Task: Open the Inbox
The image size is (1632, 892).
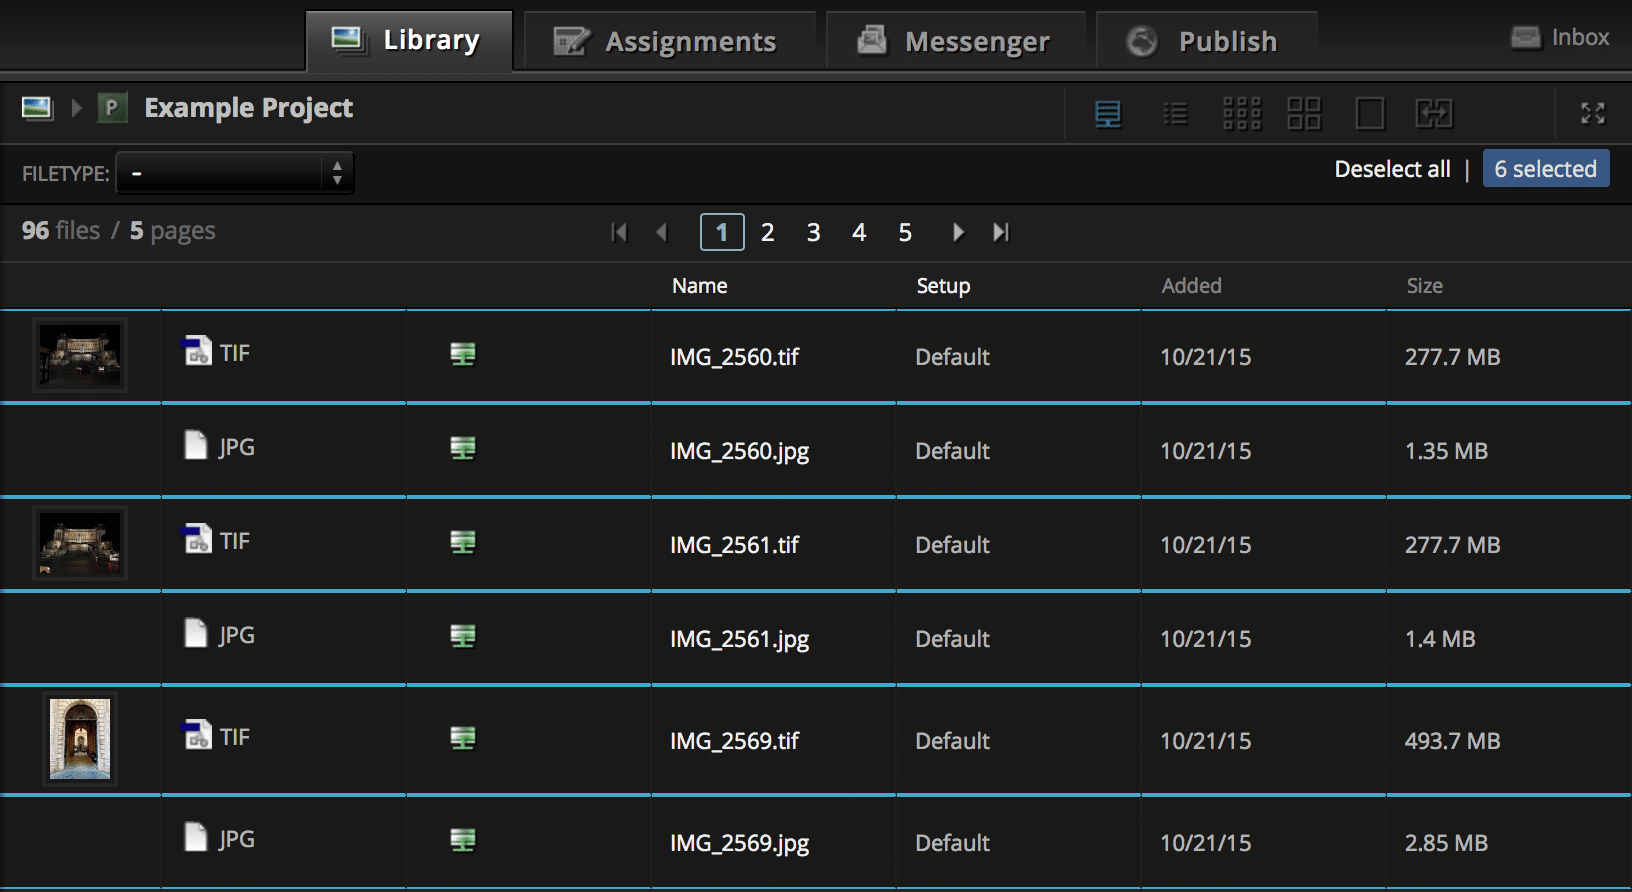Action: click(x=1561, y=38)
